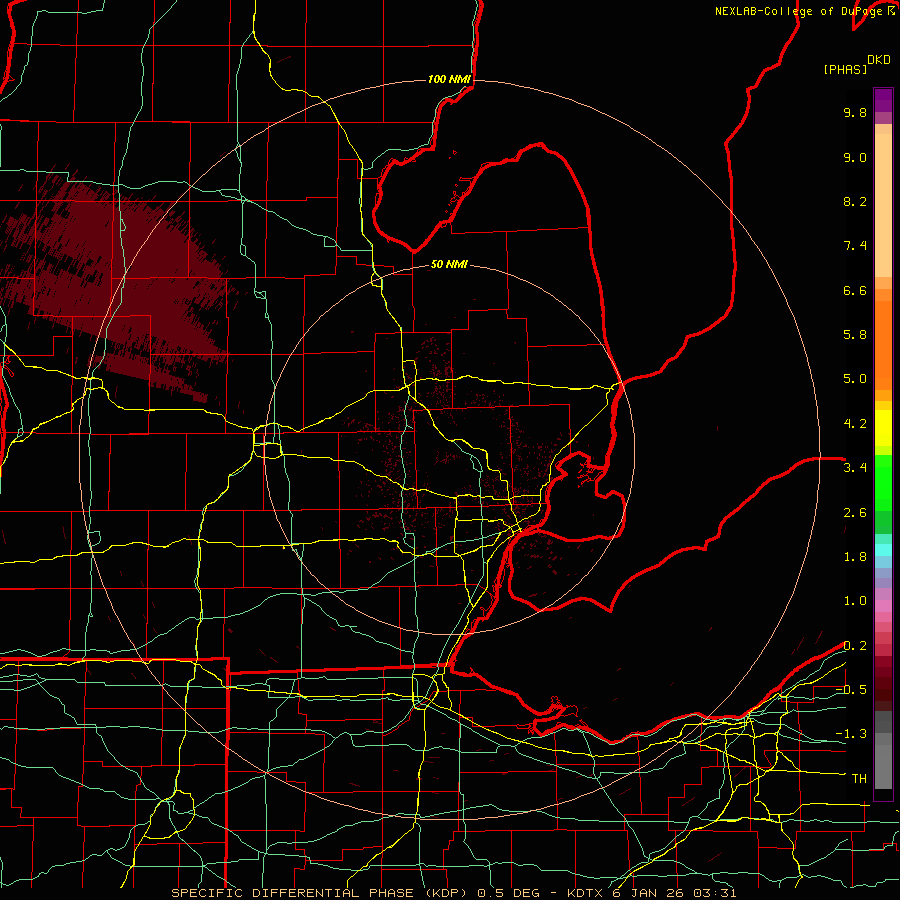Click the 5.0 scale value
This screenshot has height=900, width=900.
pyautogui.click(x=855, y=379)
